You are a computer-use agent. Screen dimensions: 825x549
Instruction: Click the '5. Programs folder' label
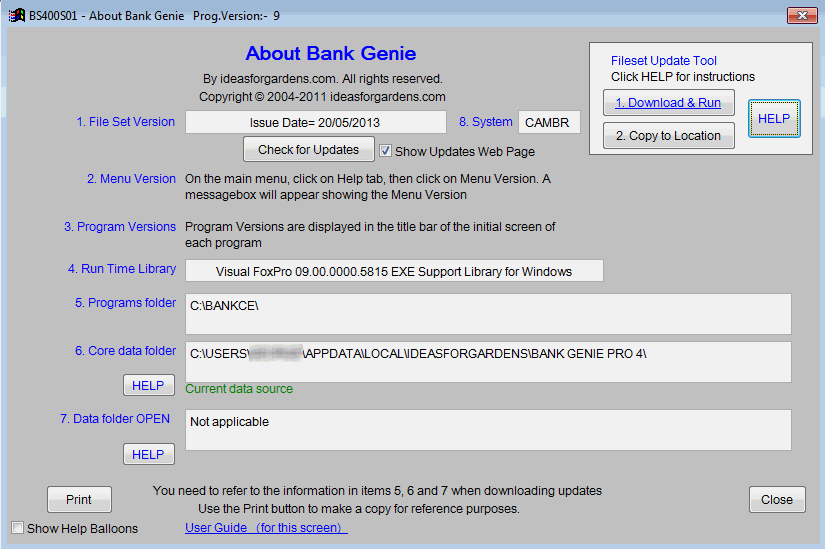tap(126, 303)
